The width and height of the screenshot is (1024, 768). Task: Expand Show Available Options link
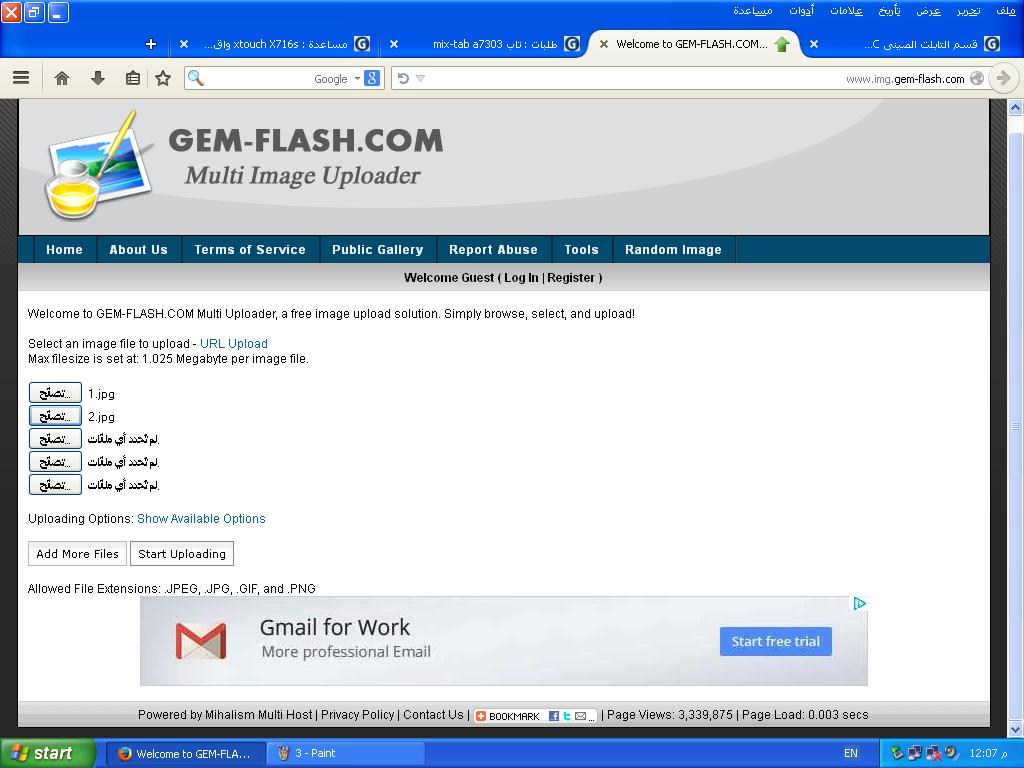tap(201, 519)
